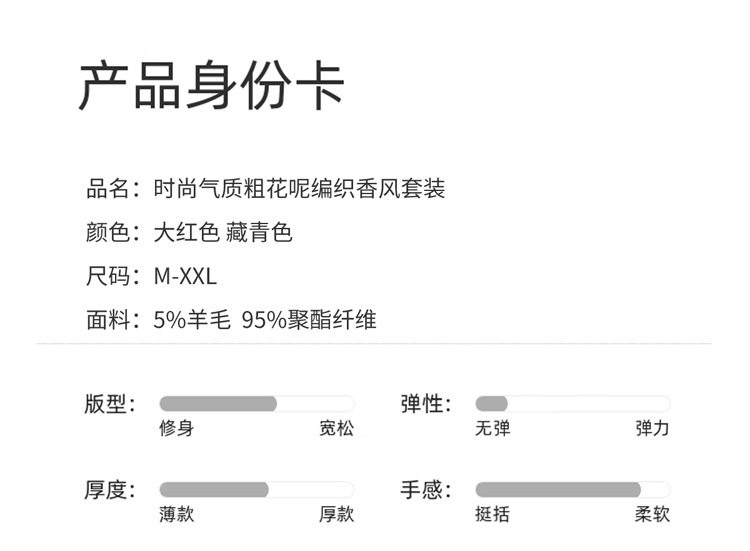Click the 5%羊毛 fabric text
Viewport: 750px width, 551px height.
192,321
